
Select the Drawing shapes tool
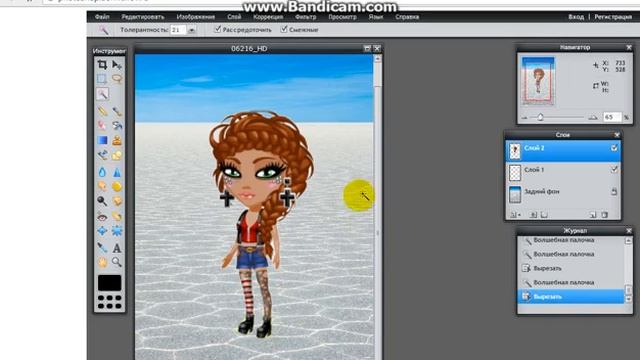(117, 155)
